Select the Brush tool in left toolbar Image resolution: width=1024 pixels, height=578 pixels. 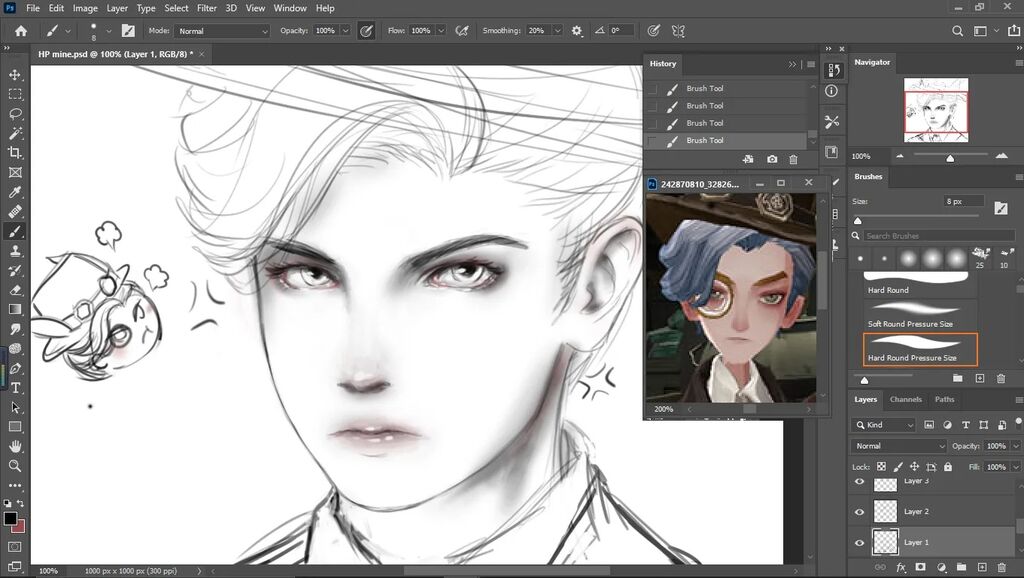(15, 231)
